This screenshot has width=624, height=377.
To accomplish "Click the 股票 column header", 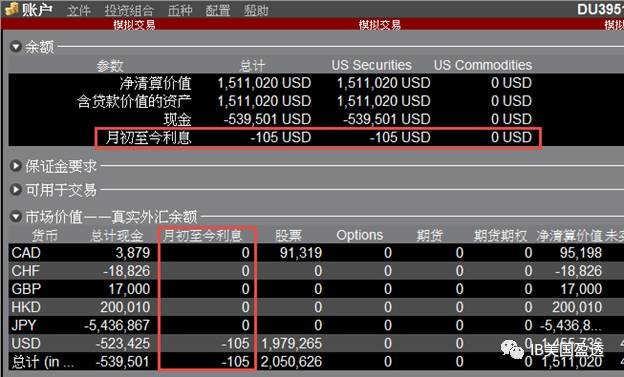I will [289, 236].
